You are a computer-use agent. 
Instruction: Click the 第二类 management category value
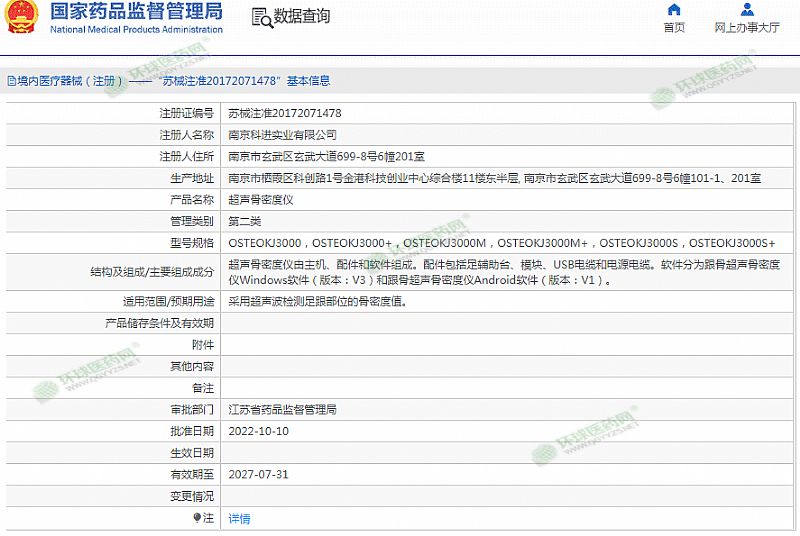coord(244,220)
